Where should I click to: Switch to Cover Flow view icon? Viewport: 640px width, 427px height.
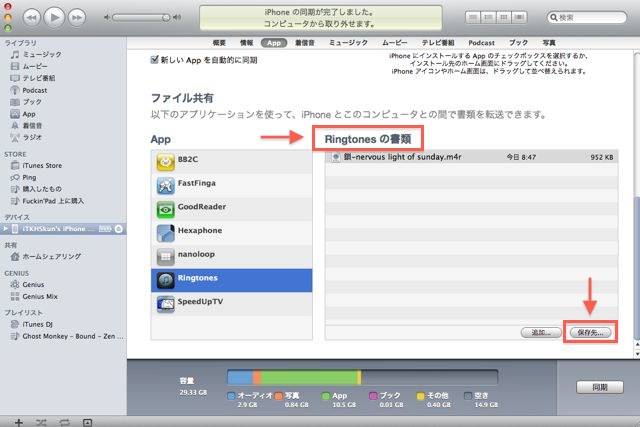(519, 17)
